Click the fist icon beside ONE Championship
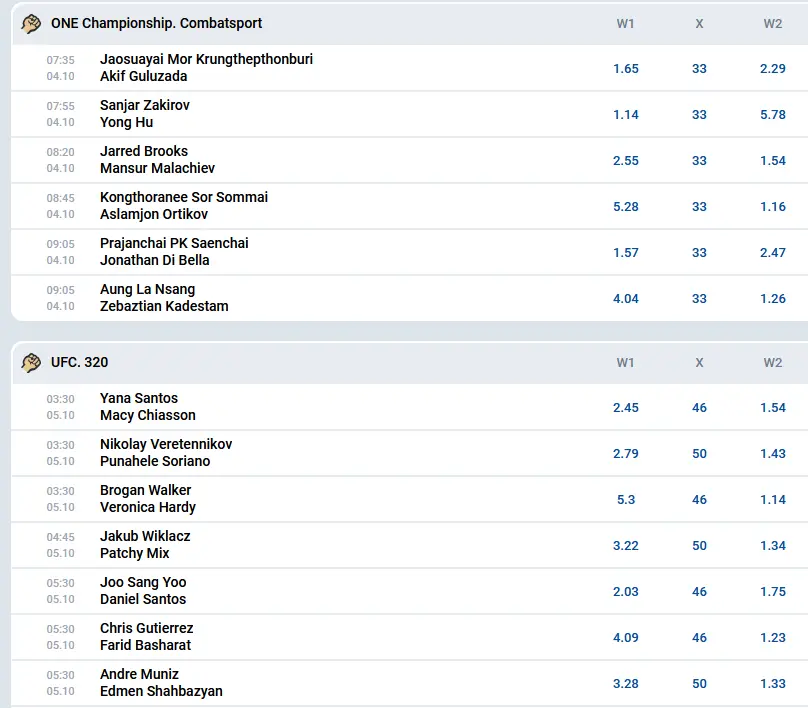 31,24
